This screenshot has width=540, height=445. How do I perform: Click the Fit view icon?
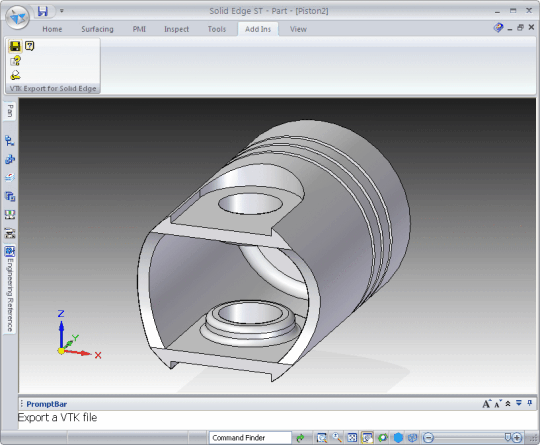(x=352, y=438)
